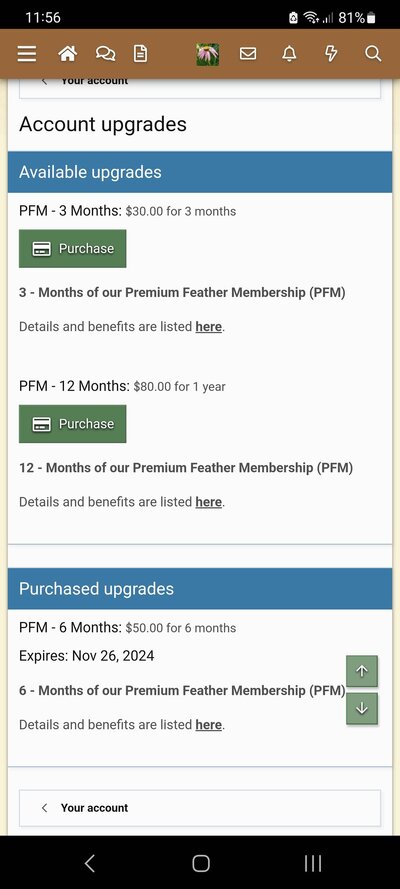Open the articles document icon
The image size is (400, 889).
click(140, 54)
